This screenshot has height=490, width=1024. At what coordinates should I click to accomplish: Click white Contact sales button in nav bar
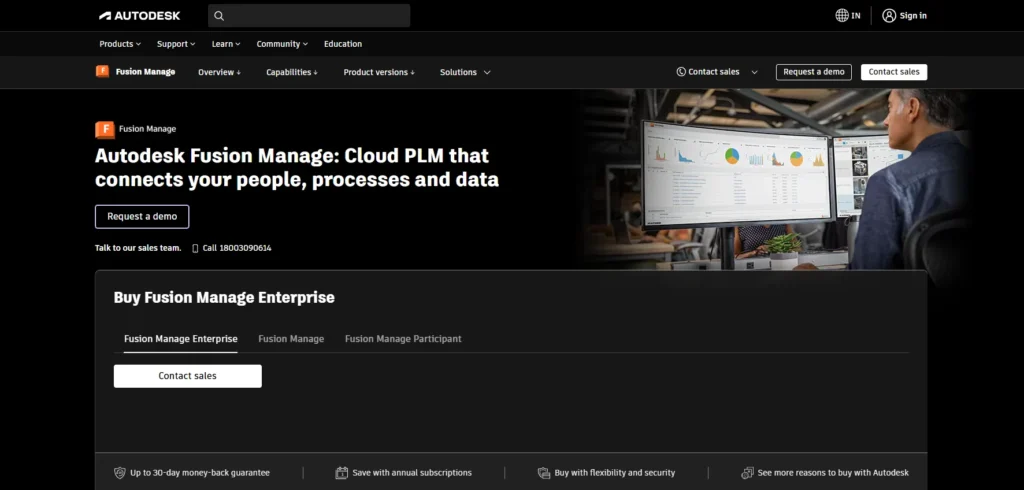point(893,72)
